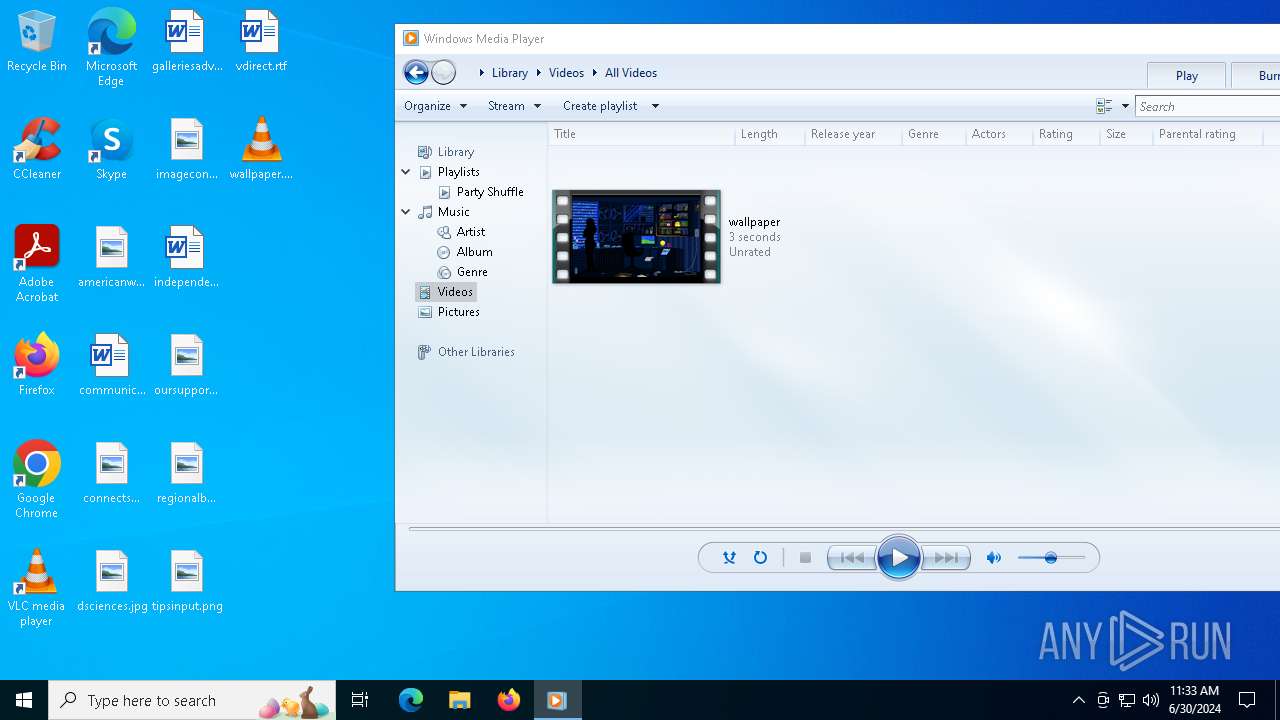The image size is (1280, 720).
Task: Click the Stop button
Action: pos(805,558)
